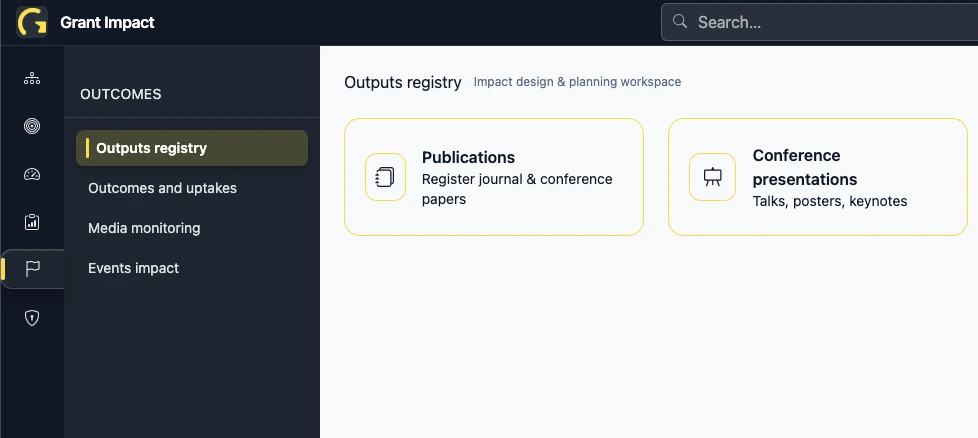The height and width of the screenshot is (438, 978).
Task: Open the Publications card title
Action: pyautogui.click(x=468, y=157)
